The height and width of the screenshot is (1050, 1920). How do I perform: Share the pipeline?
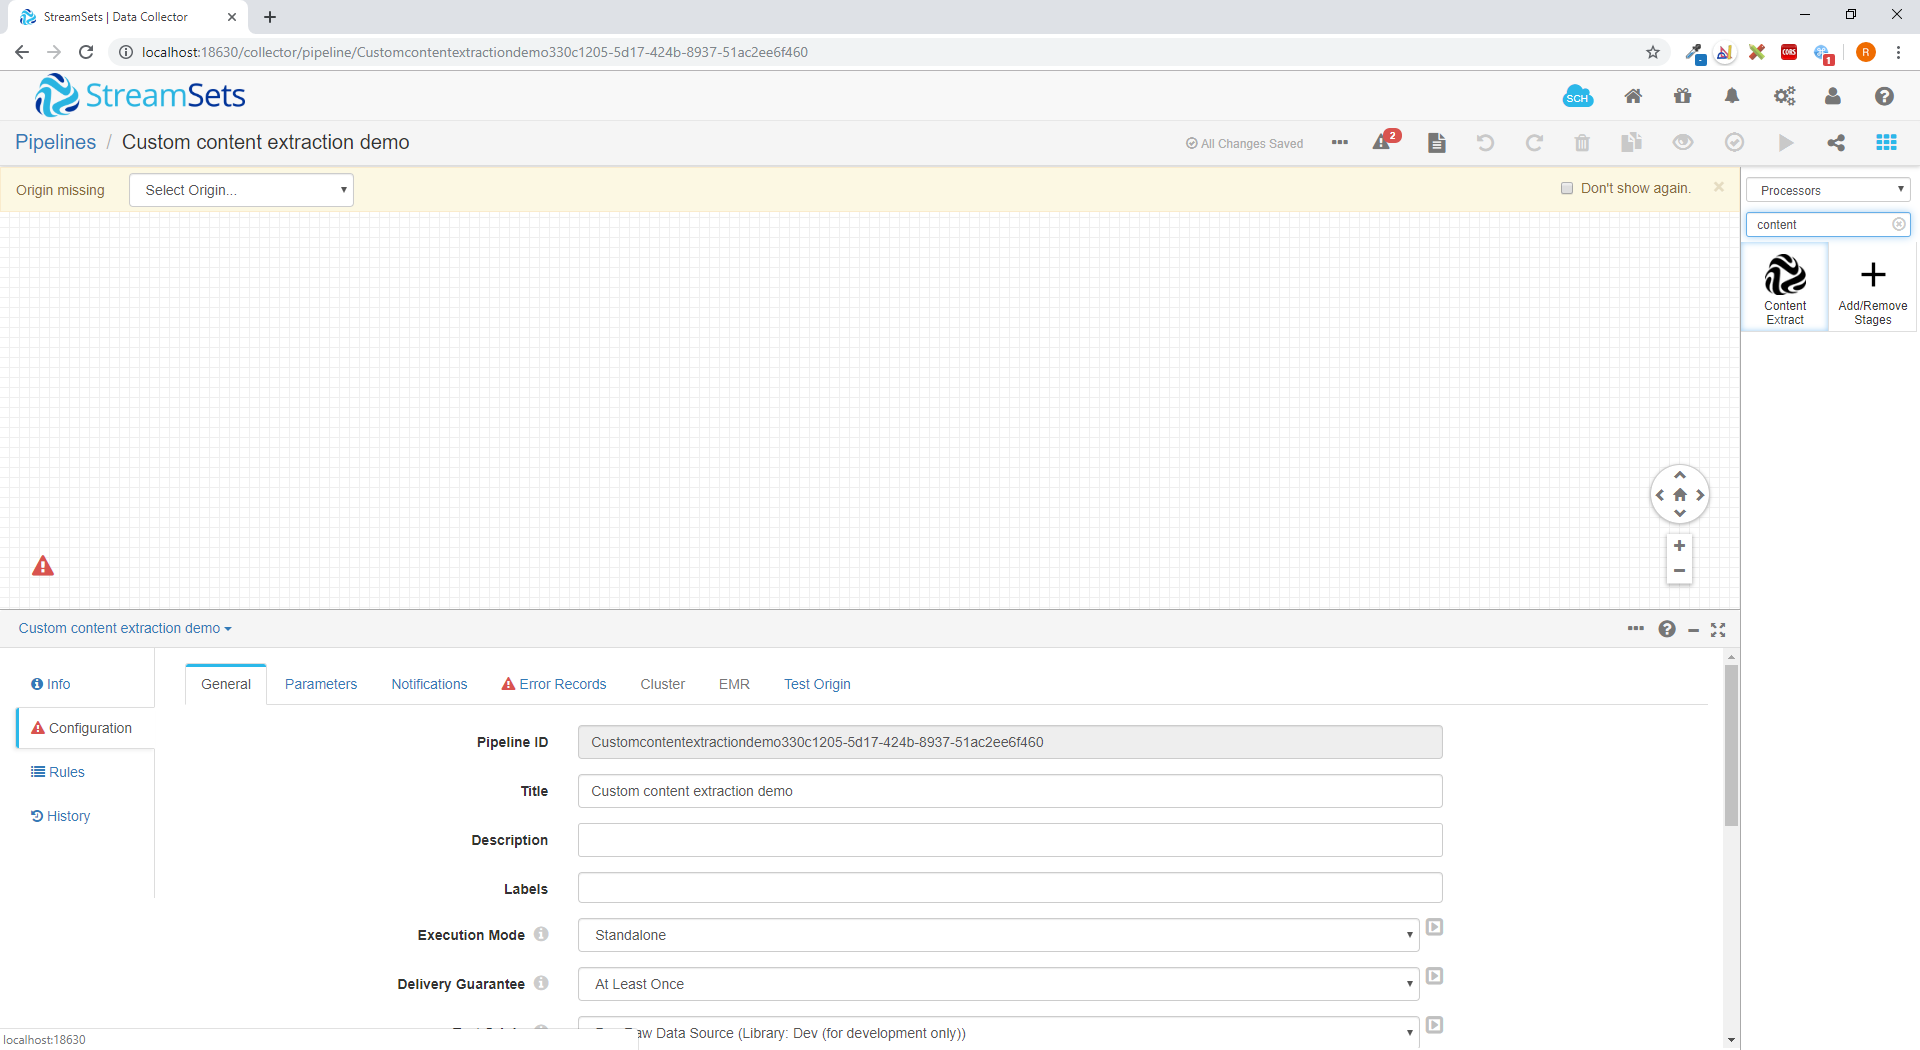coord(1837,143)
